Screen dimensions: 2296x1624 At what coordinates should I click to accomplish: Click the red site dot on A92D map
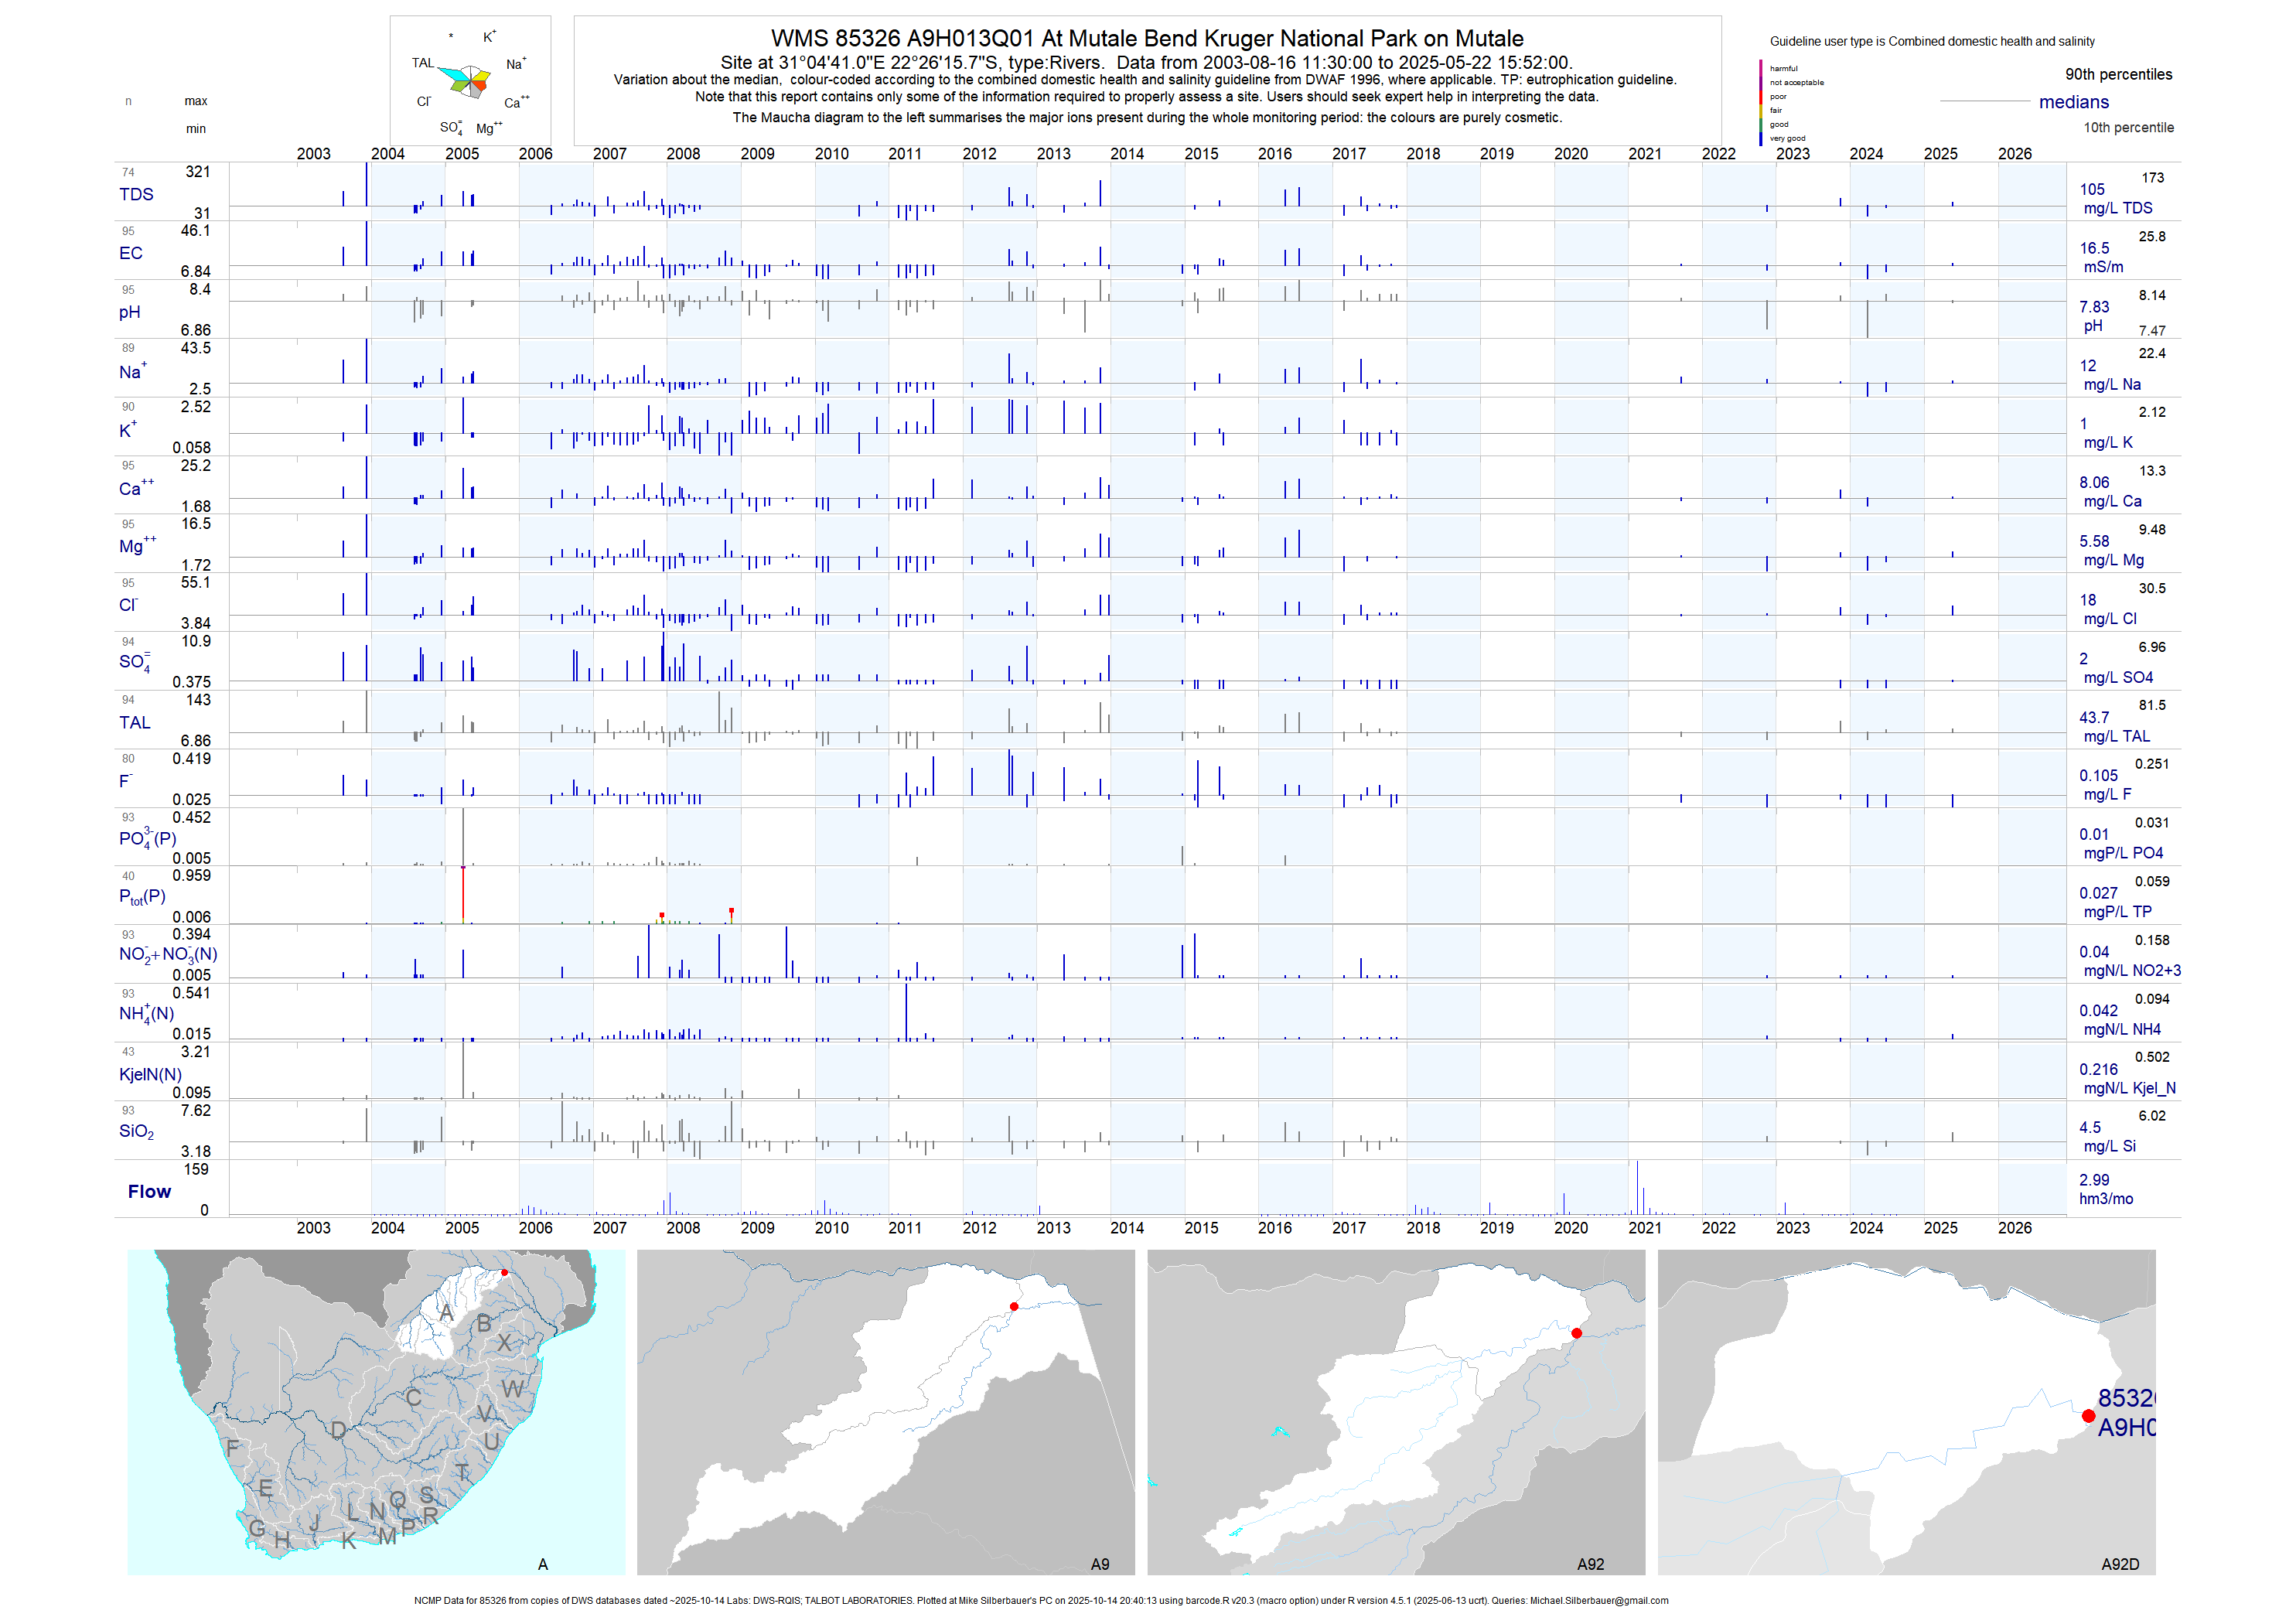pyautogui.click(x=2088, y=1416)
